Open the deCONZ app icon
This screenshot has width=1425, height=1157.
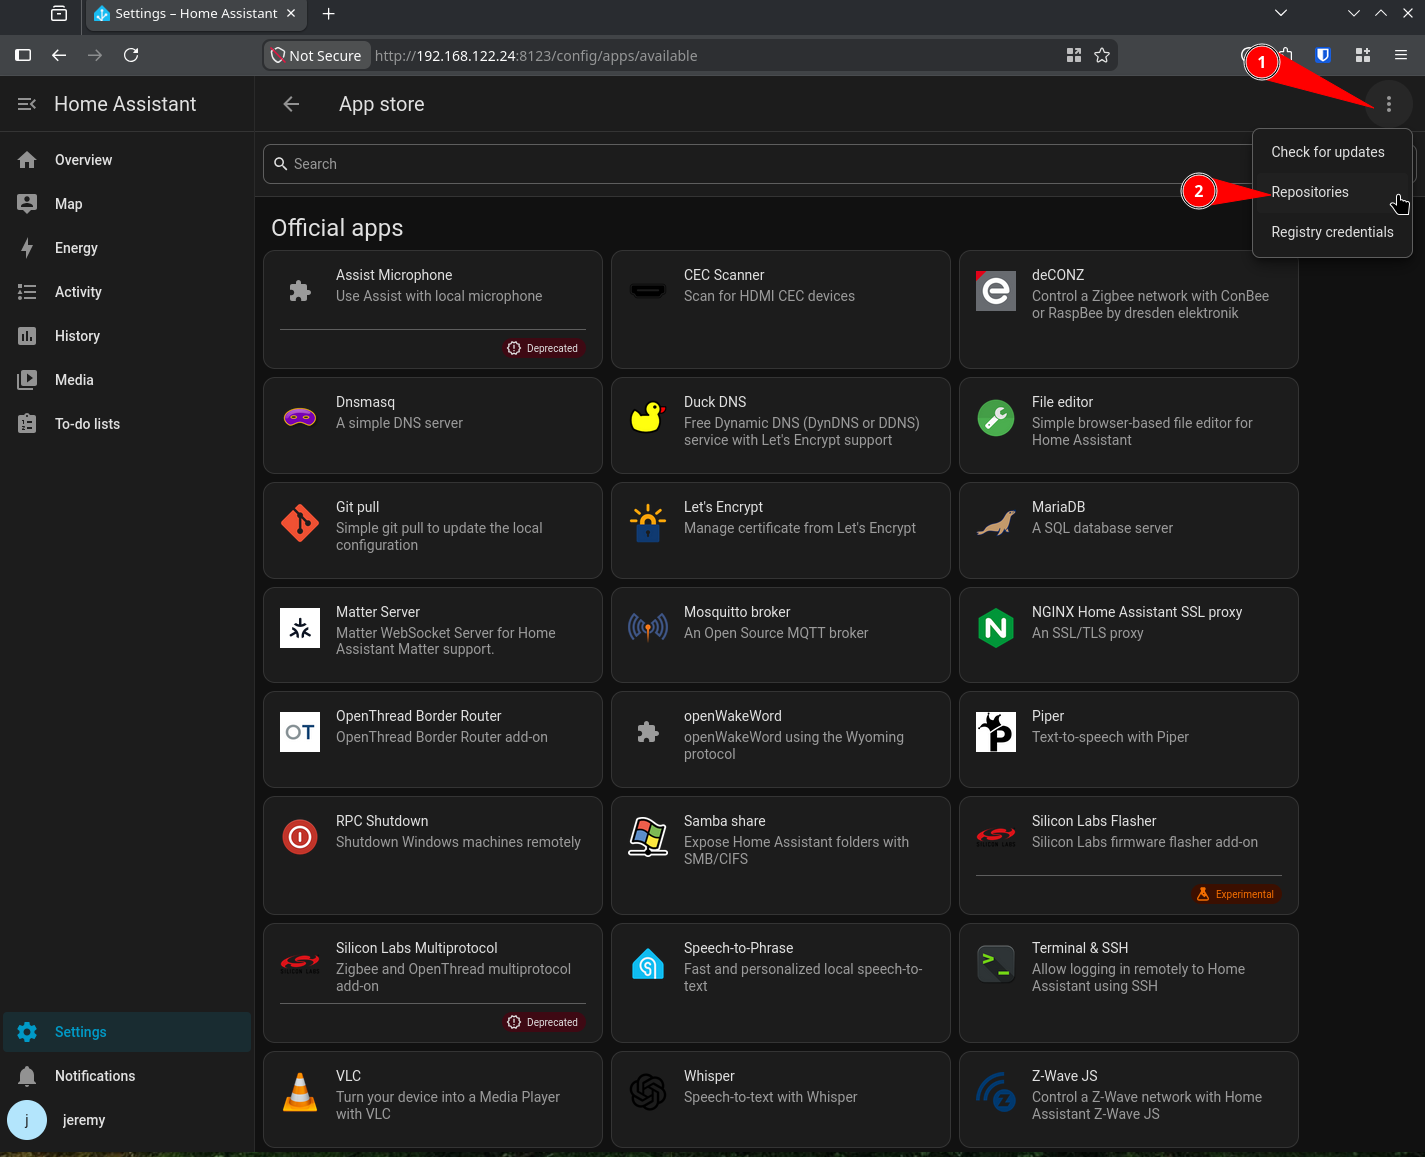(x=996, y=291)
